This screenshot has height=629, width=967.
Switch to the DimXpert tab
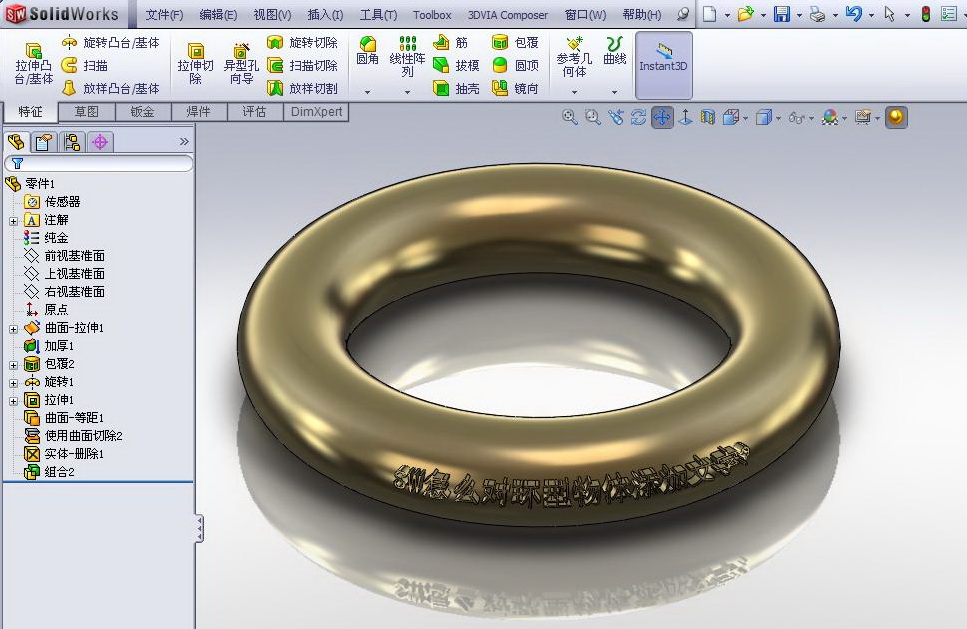coord(316,112)
